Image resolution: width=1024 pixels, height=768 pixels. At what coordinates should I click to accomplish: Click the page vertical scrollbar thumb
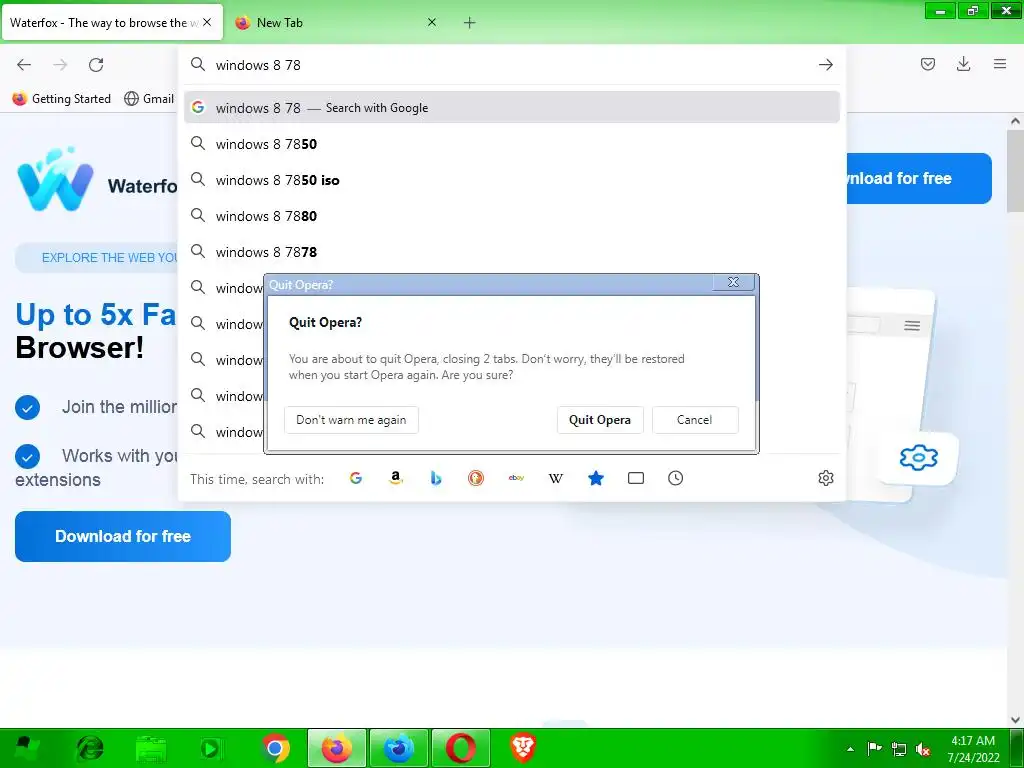[1016, 171]
